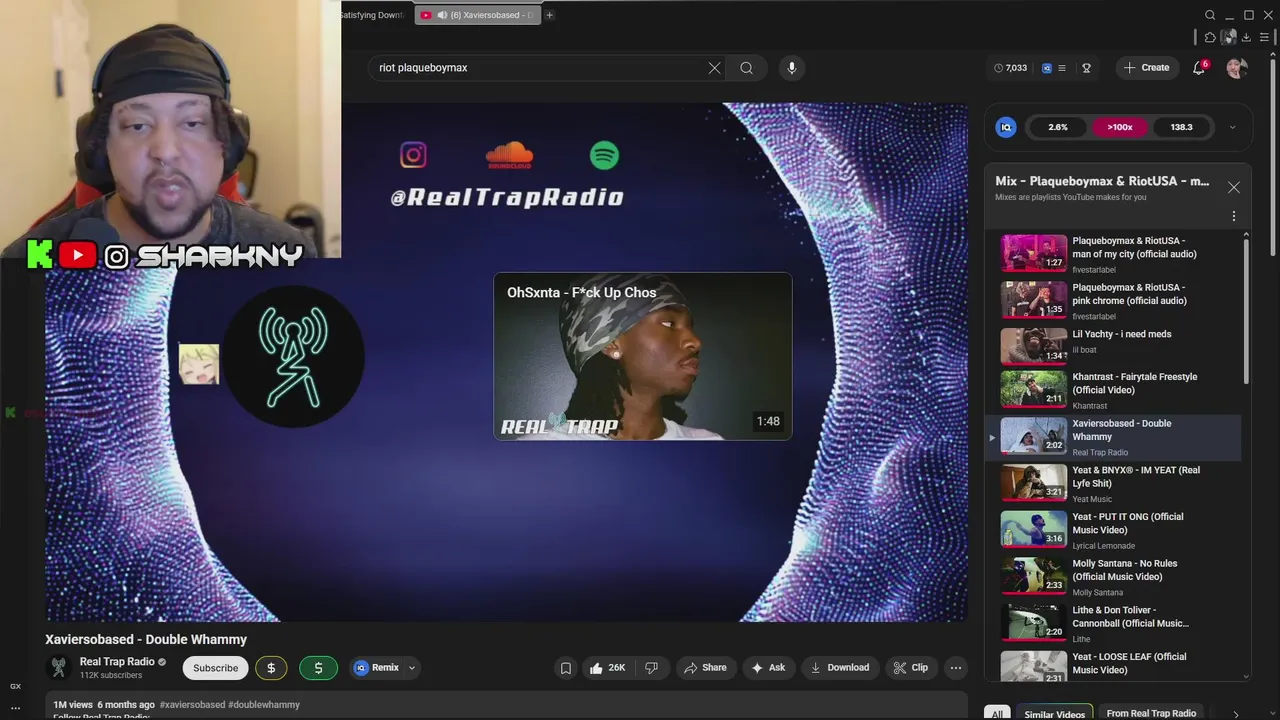This screenshot has height=720, width=1280.
Task: Open more actions three-dot menu under video
Action: (x=956, y=668)
